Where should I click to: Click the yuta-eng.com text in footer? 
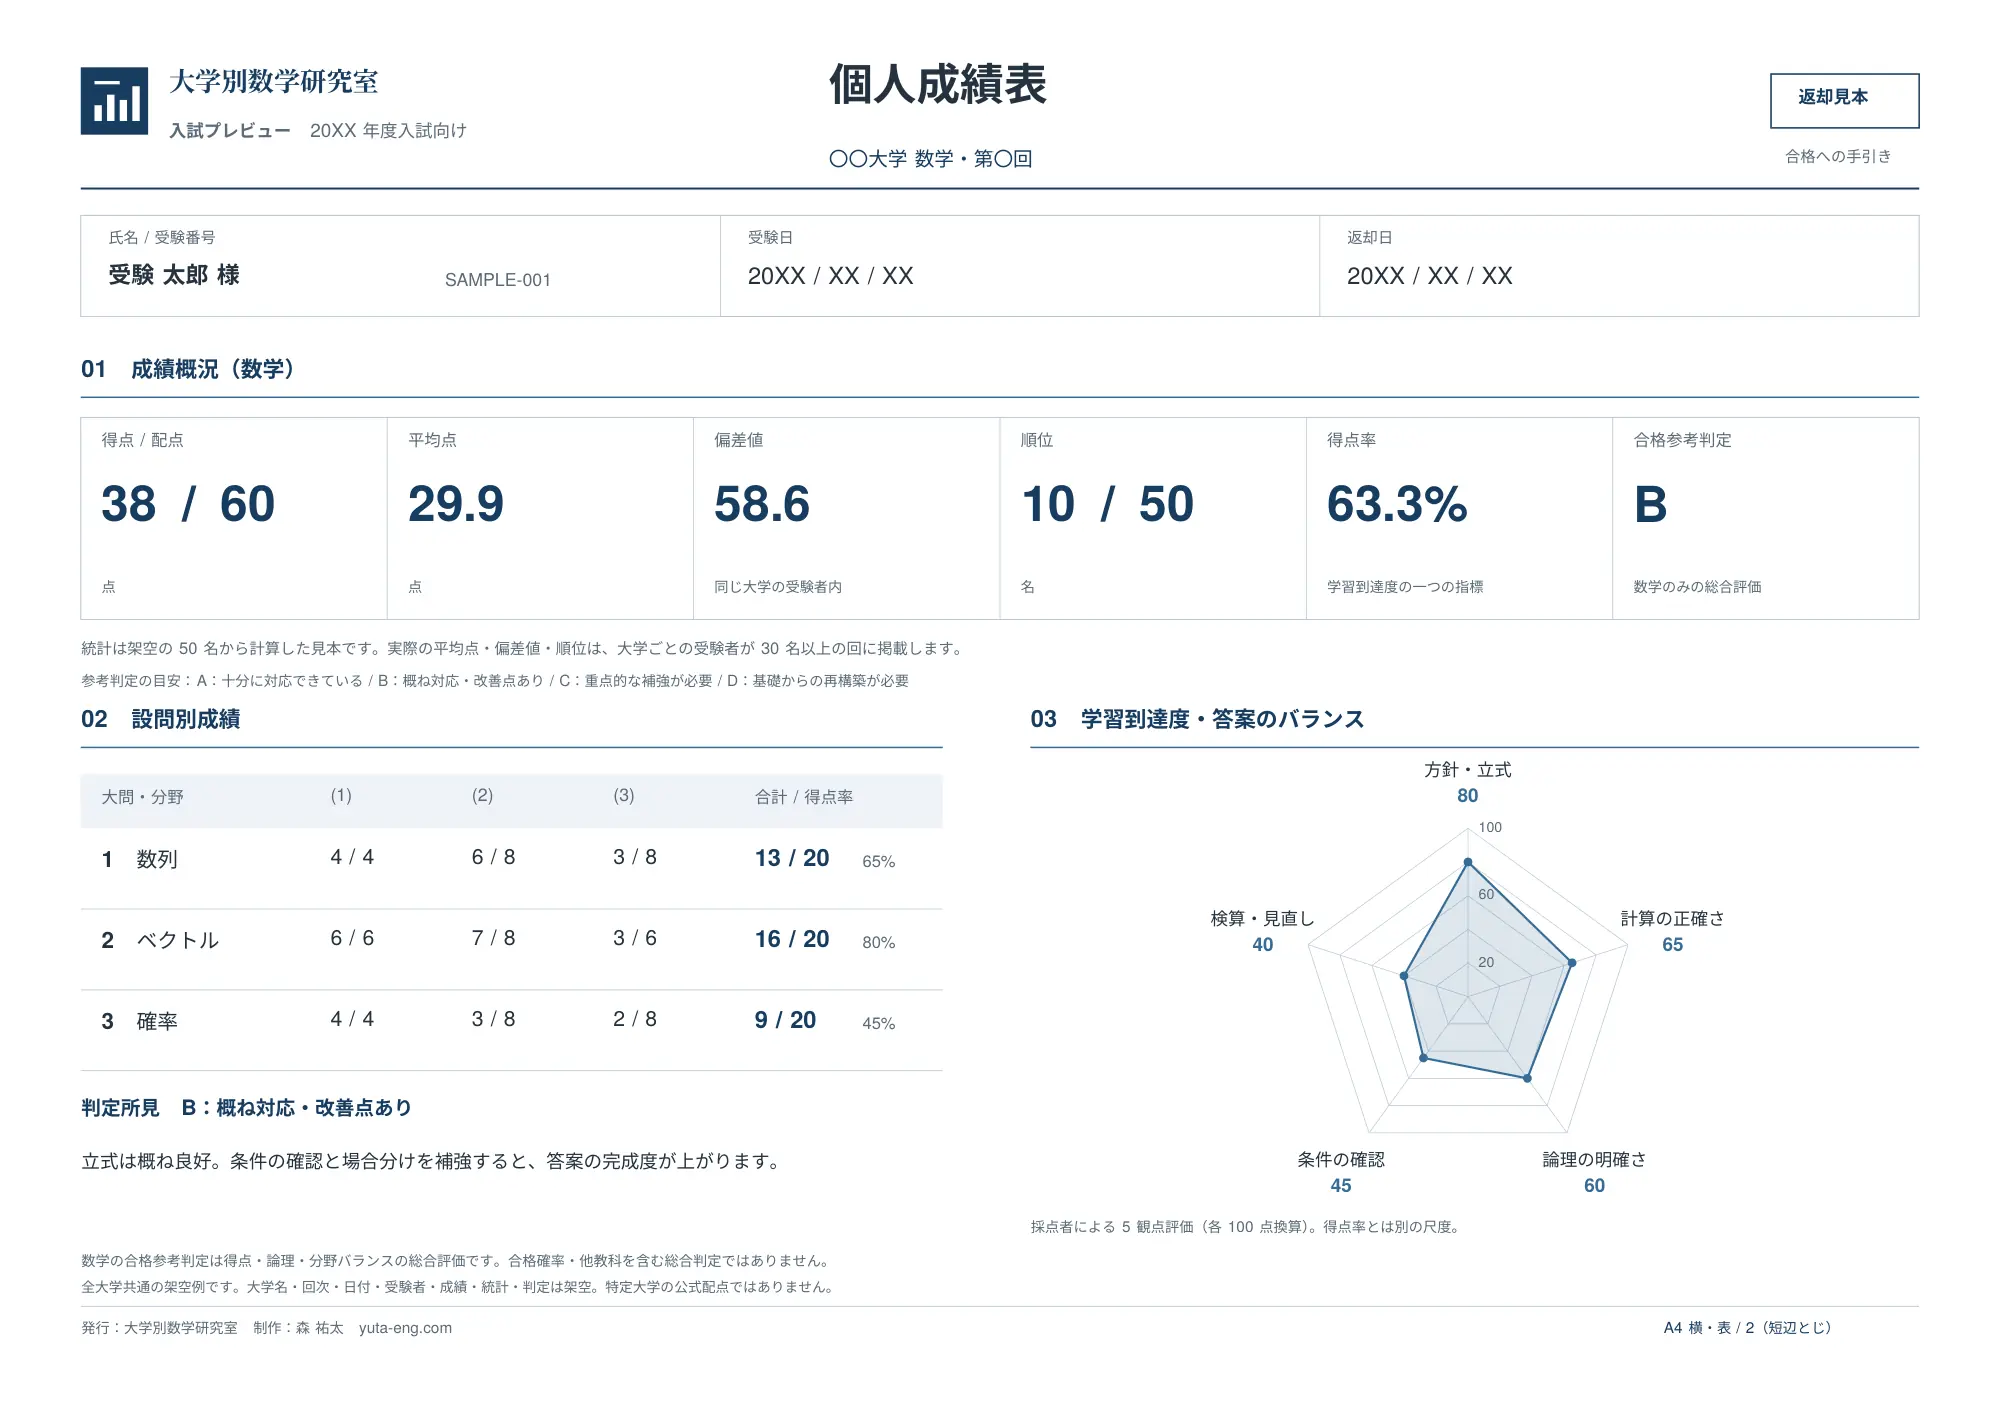click(x=405, y=1328)
